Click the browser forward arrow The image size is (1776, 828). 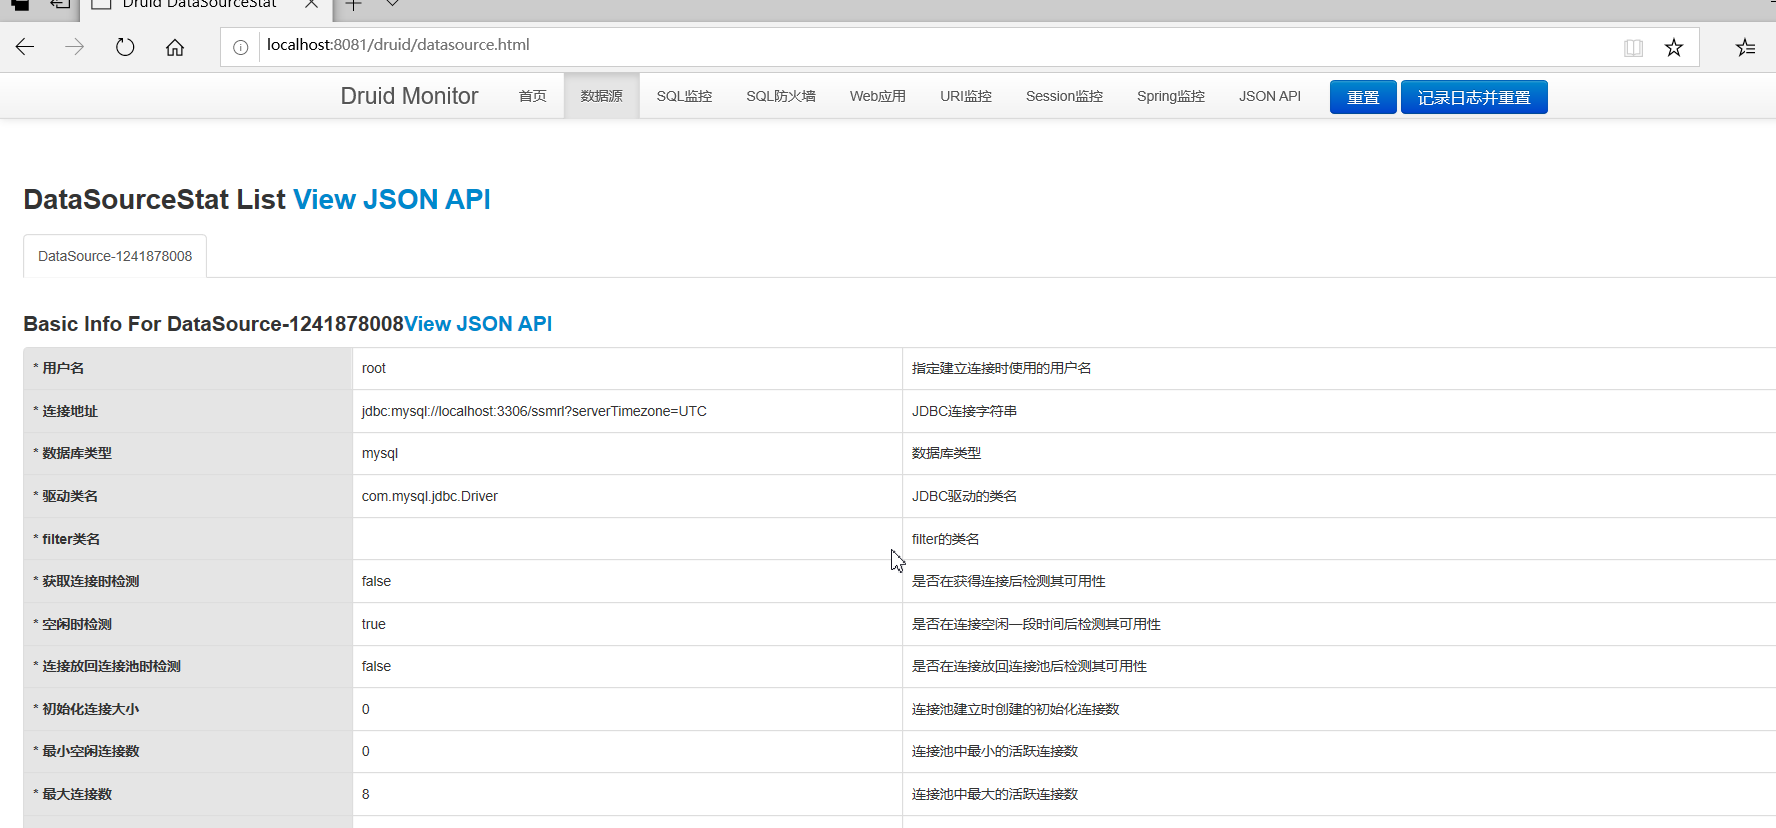coord(75,47)
